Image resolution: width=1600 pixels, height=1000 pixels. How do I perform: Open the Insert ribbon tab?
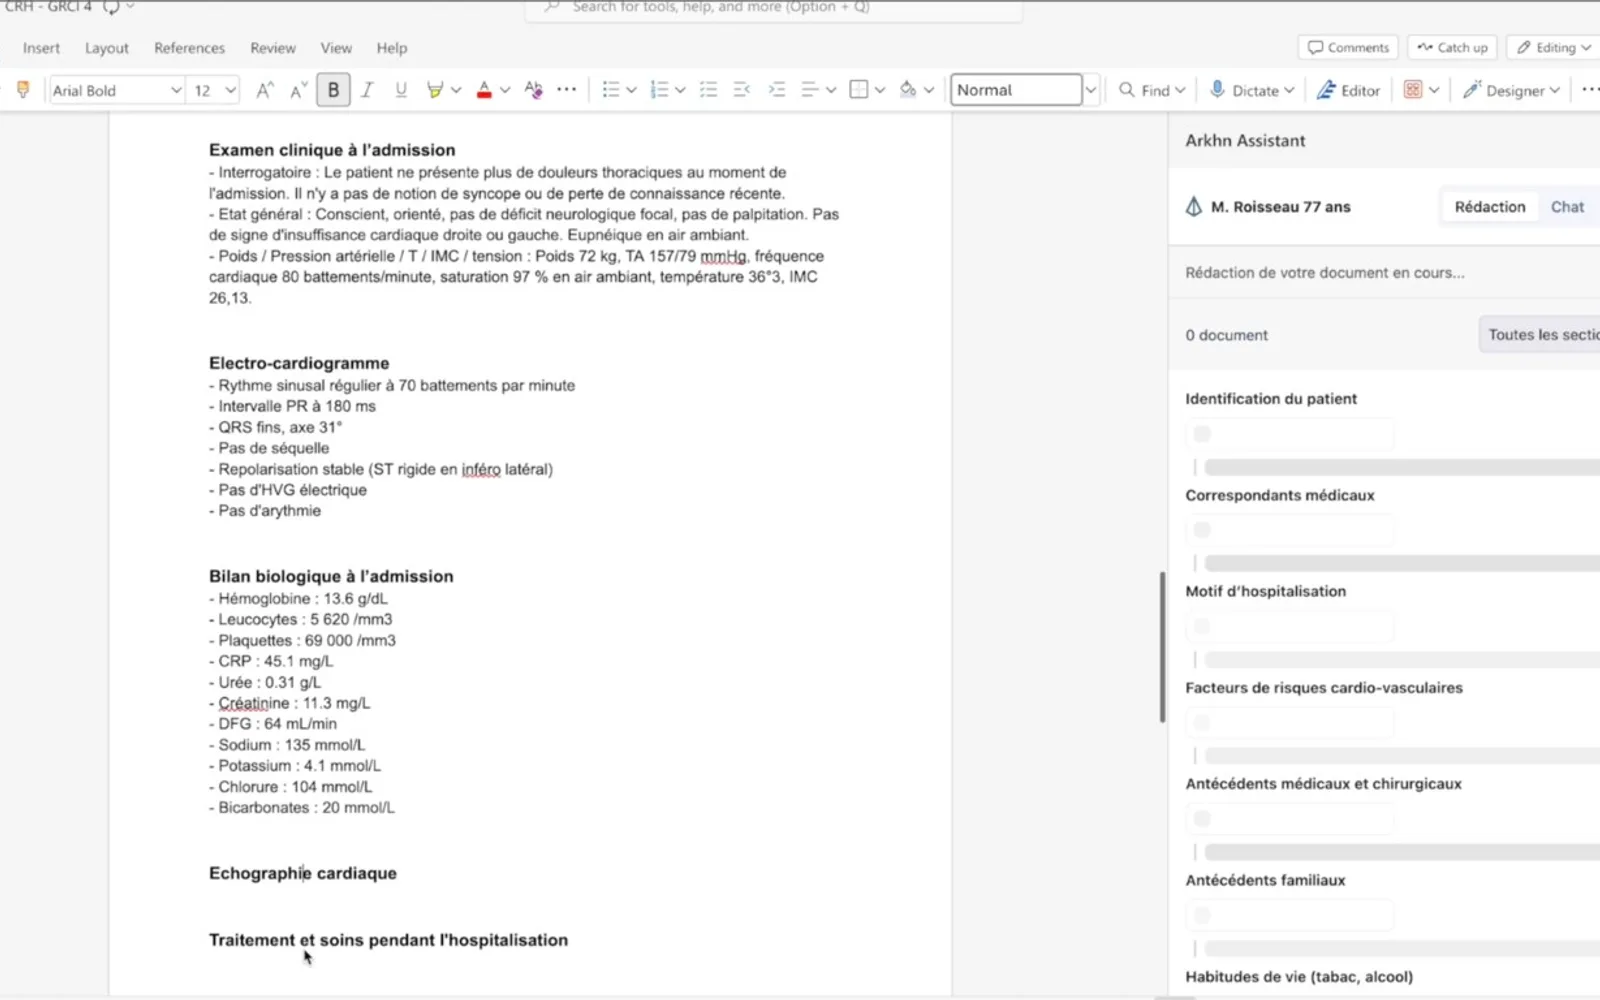point(41,48)
